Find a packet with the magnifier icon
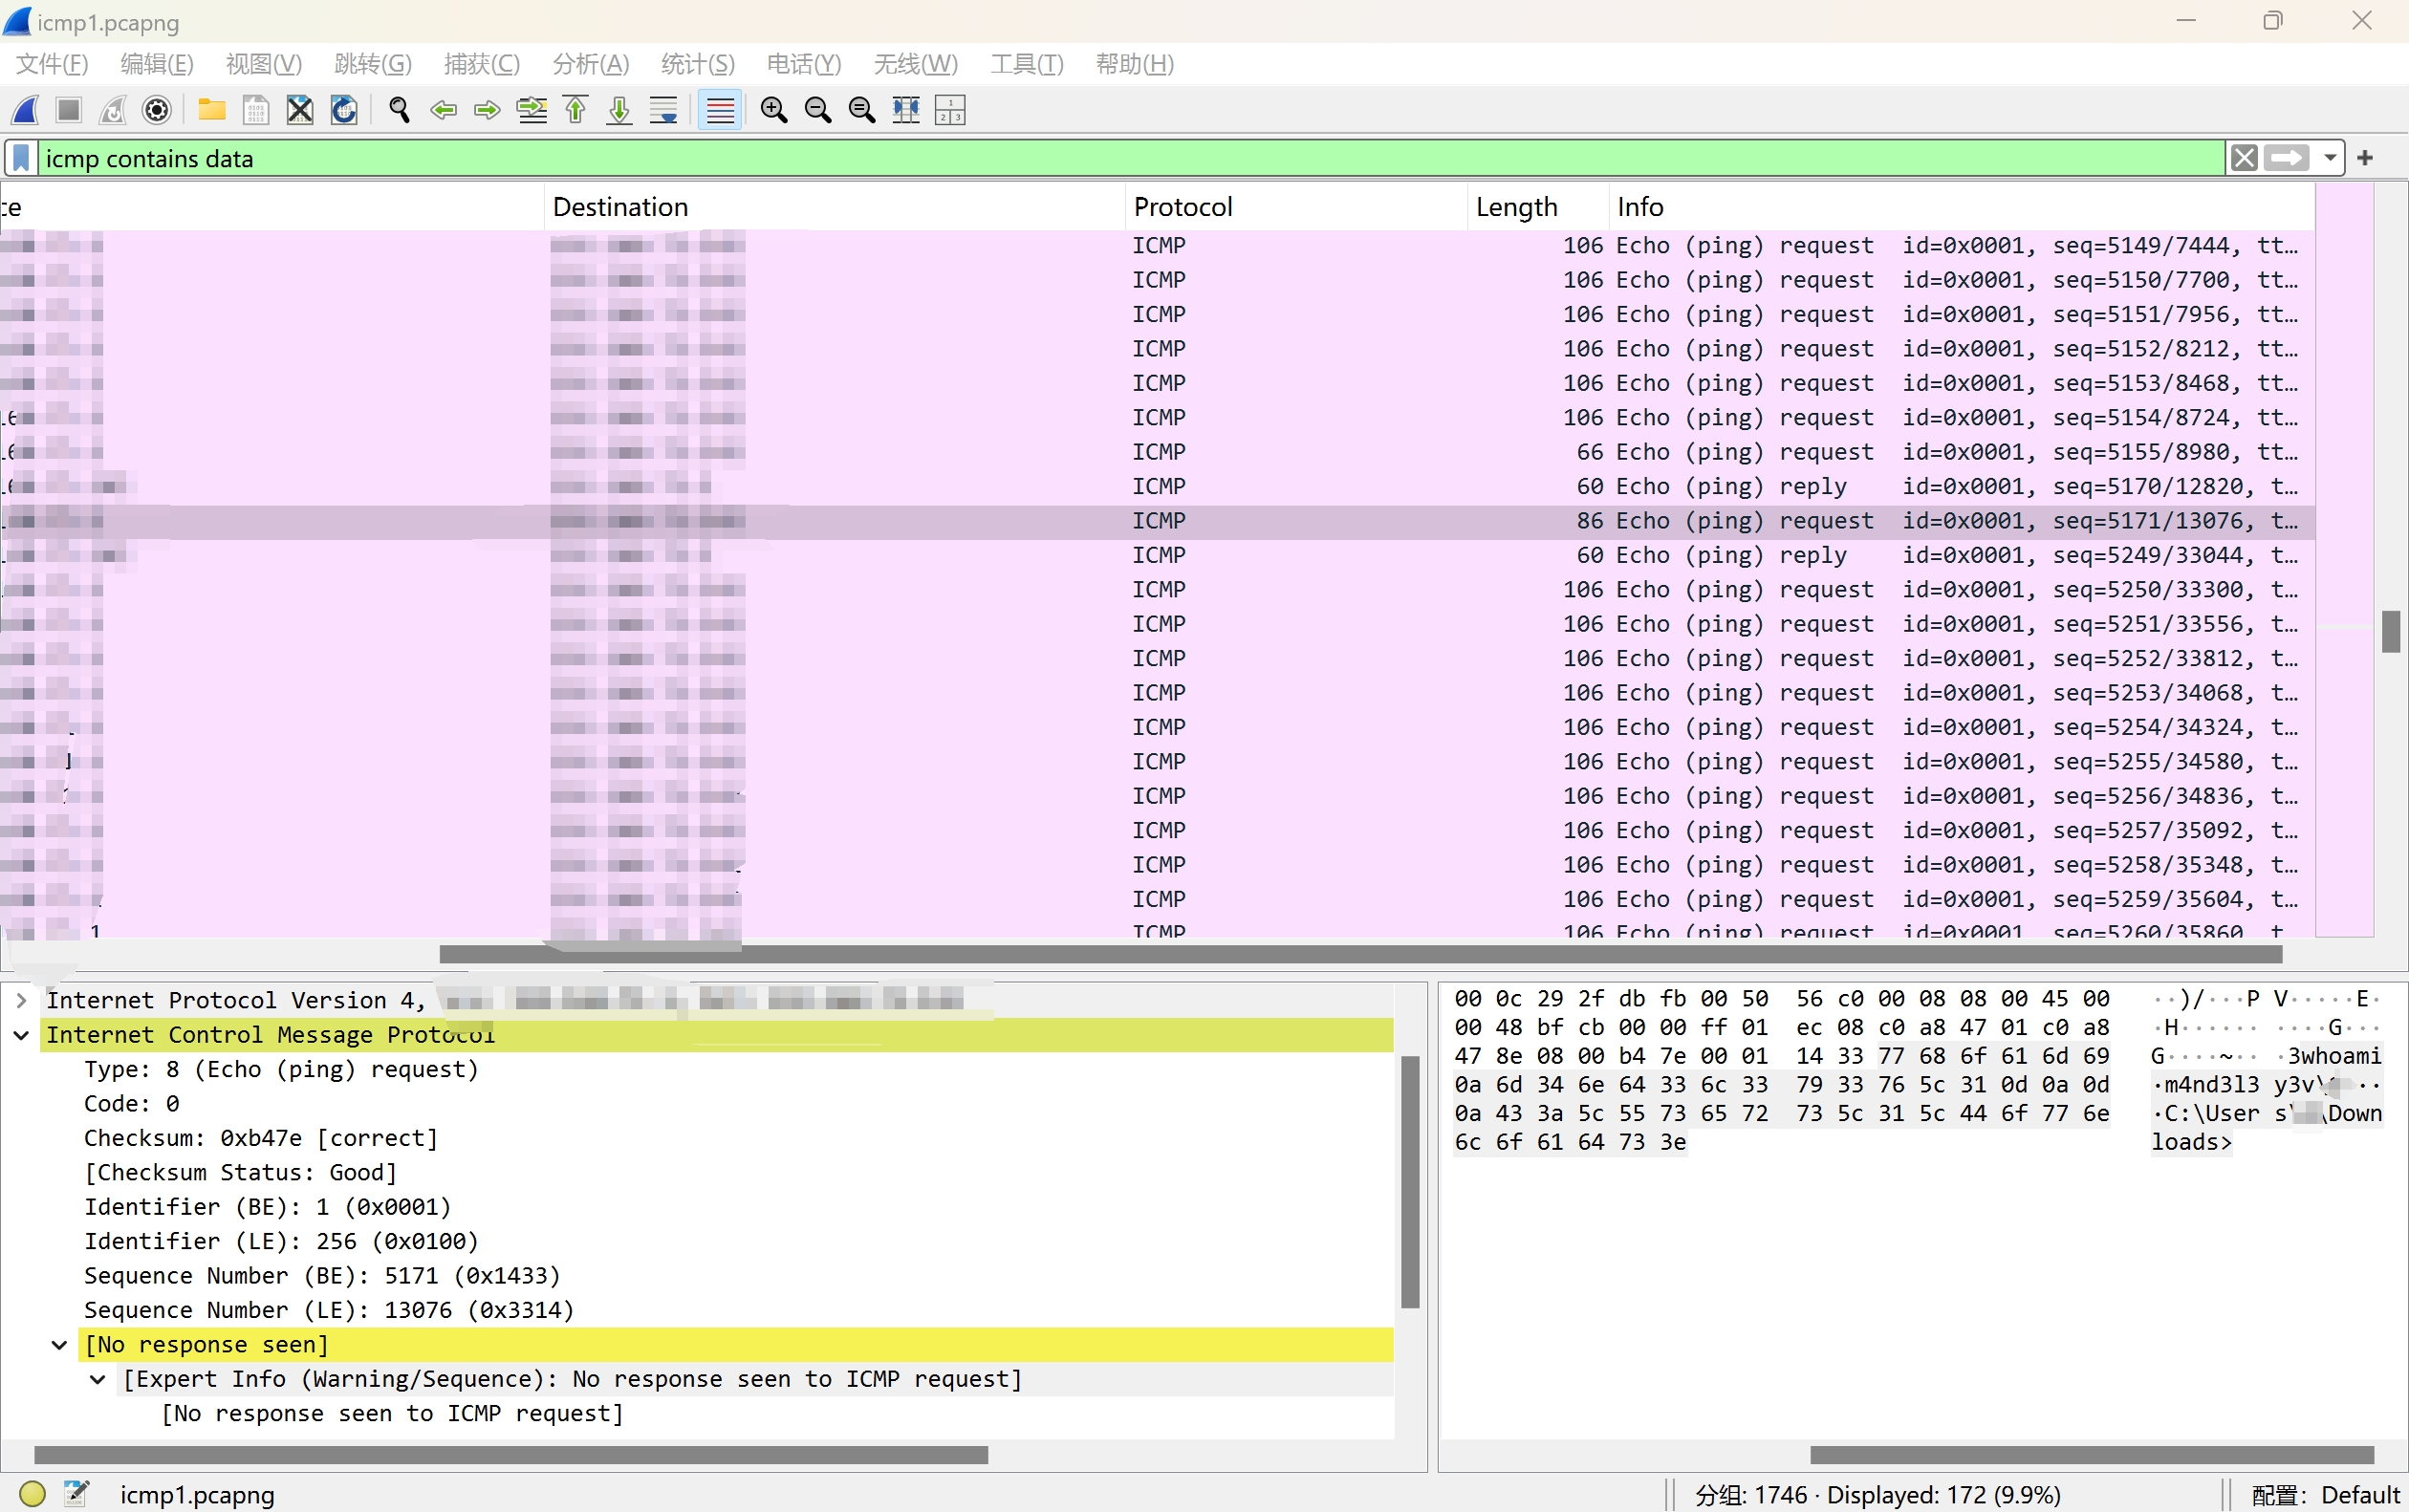This screenshot has height=1512, width=2409. 399,110
